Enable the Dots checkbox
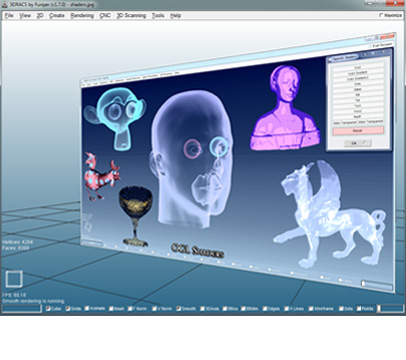 click(x=341, y=309)
